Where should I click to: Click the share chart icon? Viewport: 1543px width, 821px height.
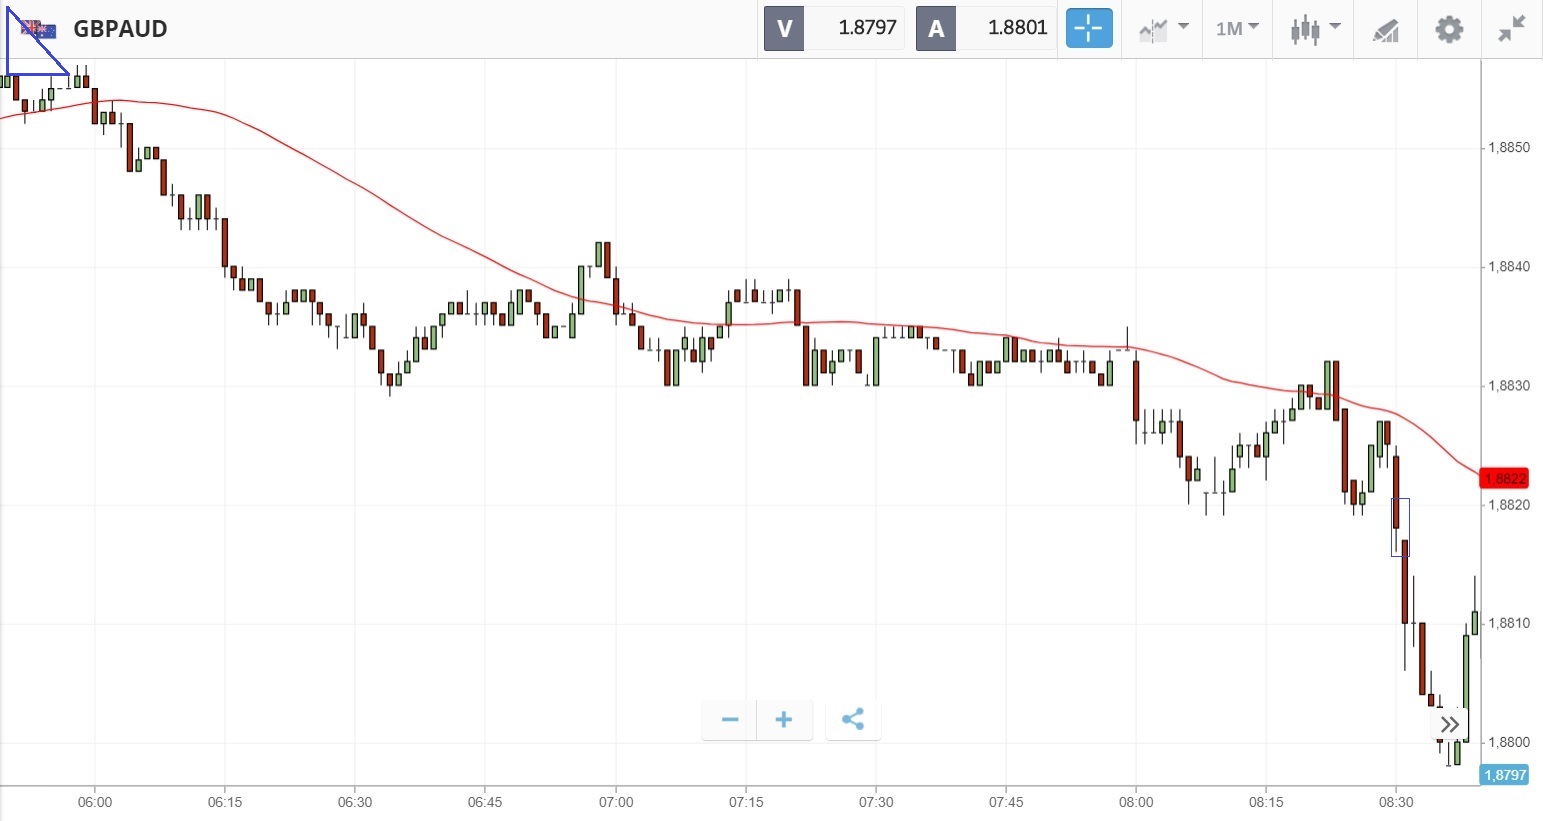[853, 720]
